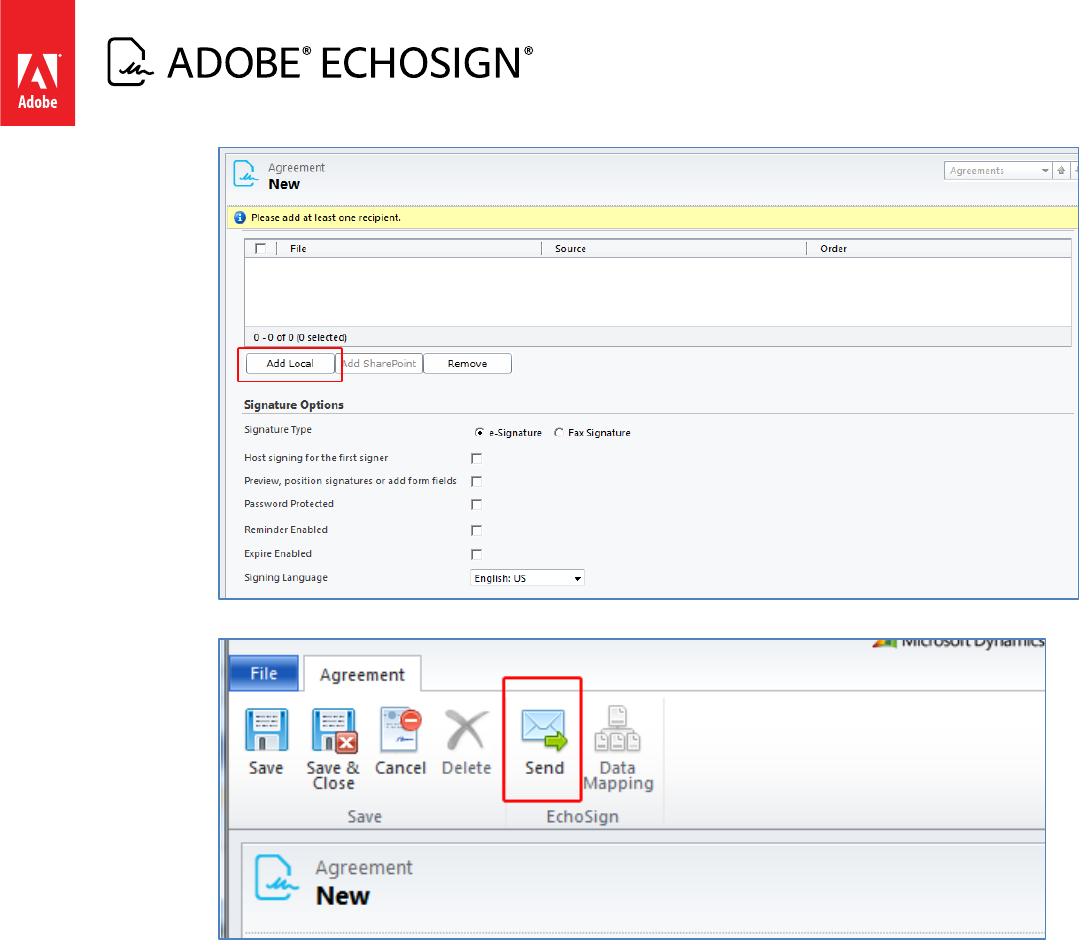
Task: Click the Signature Type label
Action: 278,429
